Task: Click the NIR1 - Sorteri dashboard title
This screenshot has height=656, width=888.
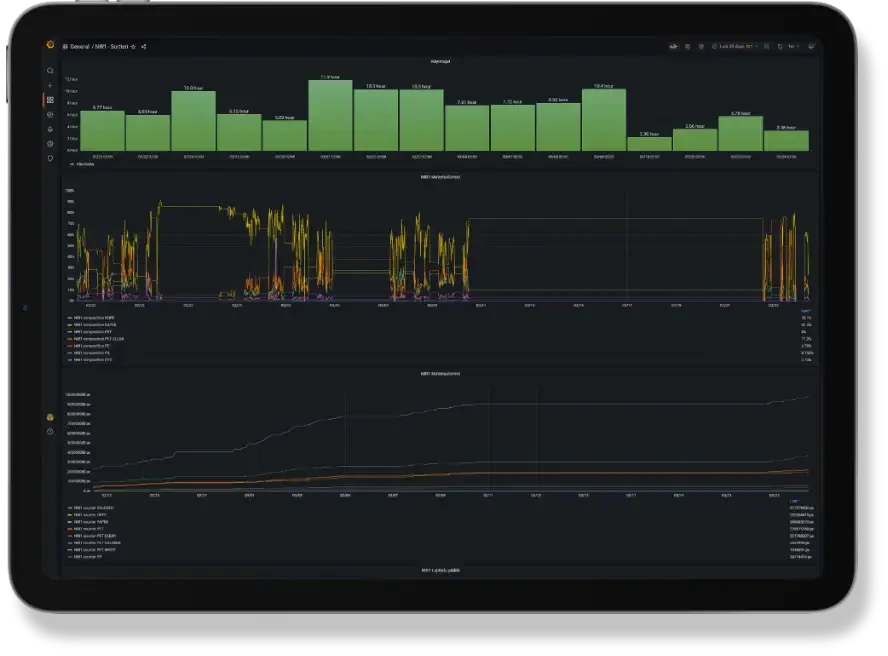Action: tap(112, 47)
